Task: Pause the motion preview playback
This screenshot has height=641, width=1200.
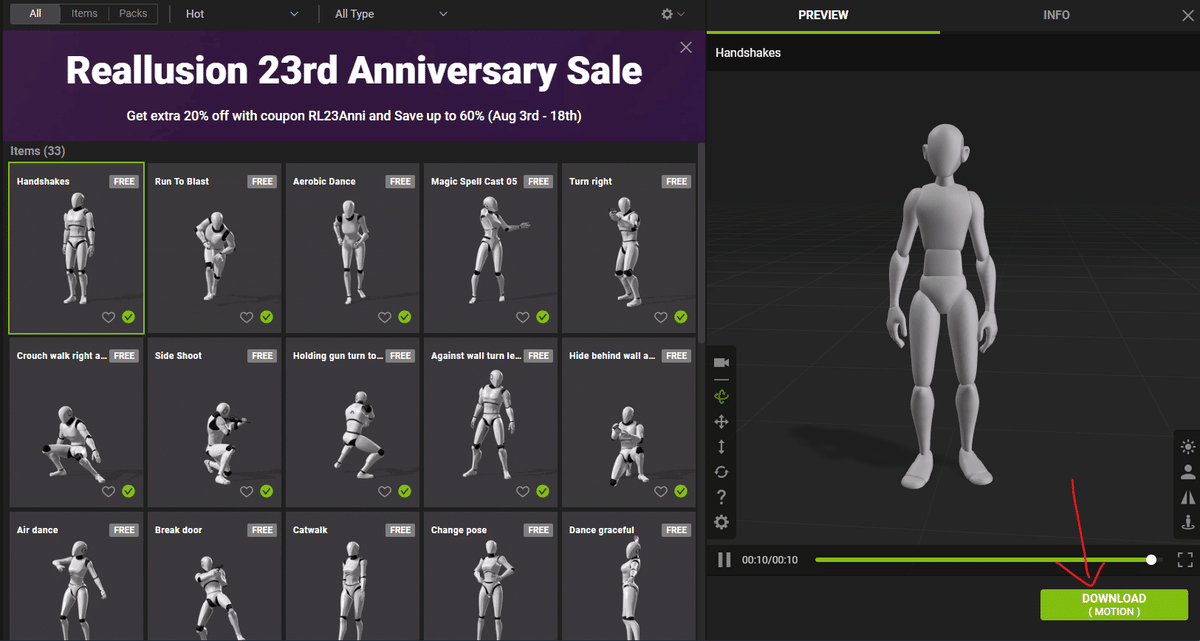Action: pyautogui.click(x=724, y=560)
